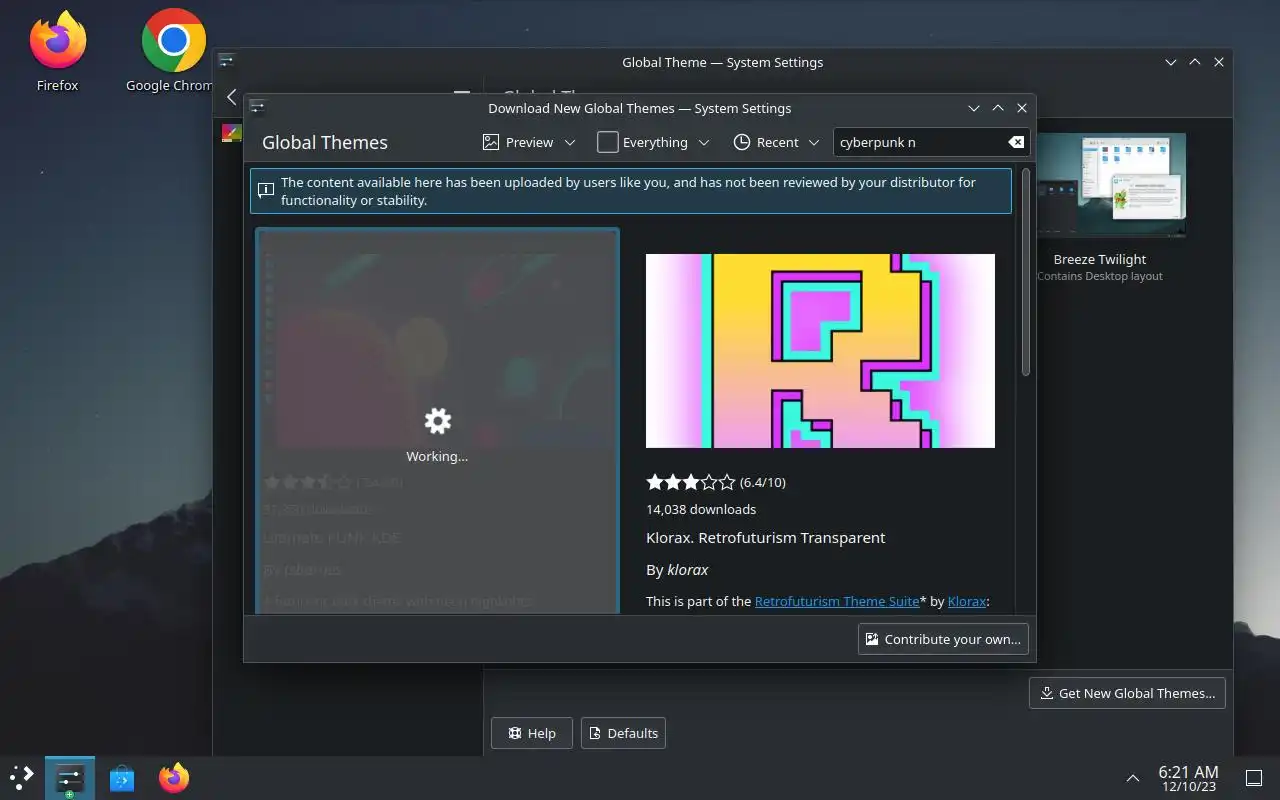This screenshot has height=800, width=1280.
Task: Click the System Settings taskbar icon
Action: tap(69, 777)
